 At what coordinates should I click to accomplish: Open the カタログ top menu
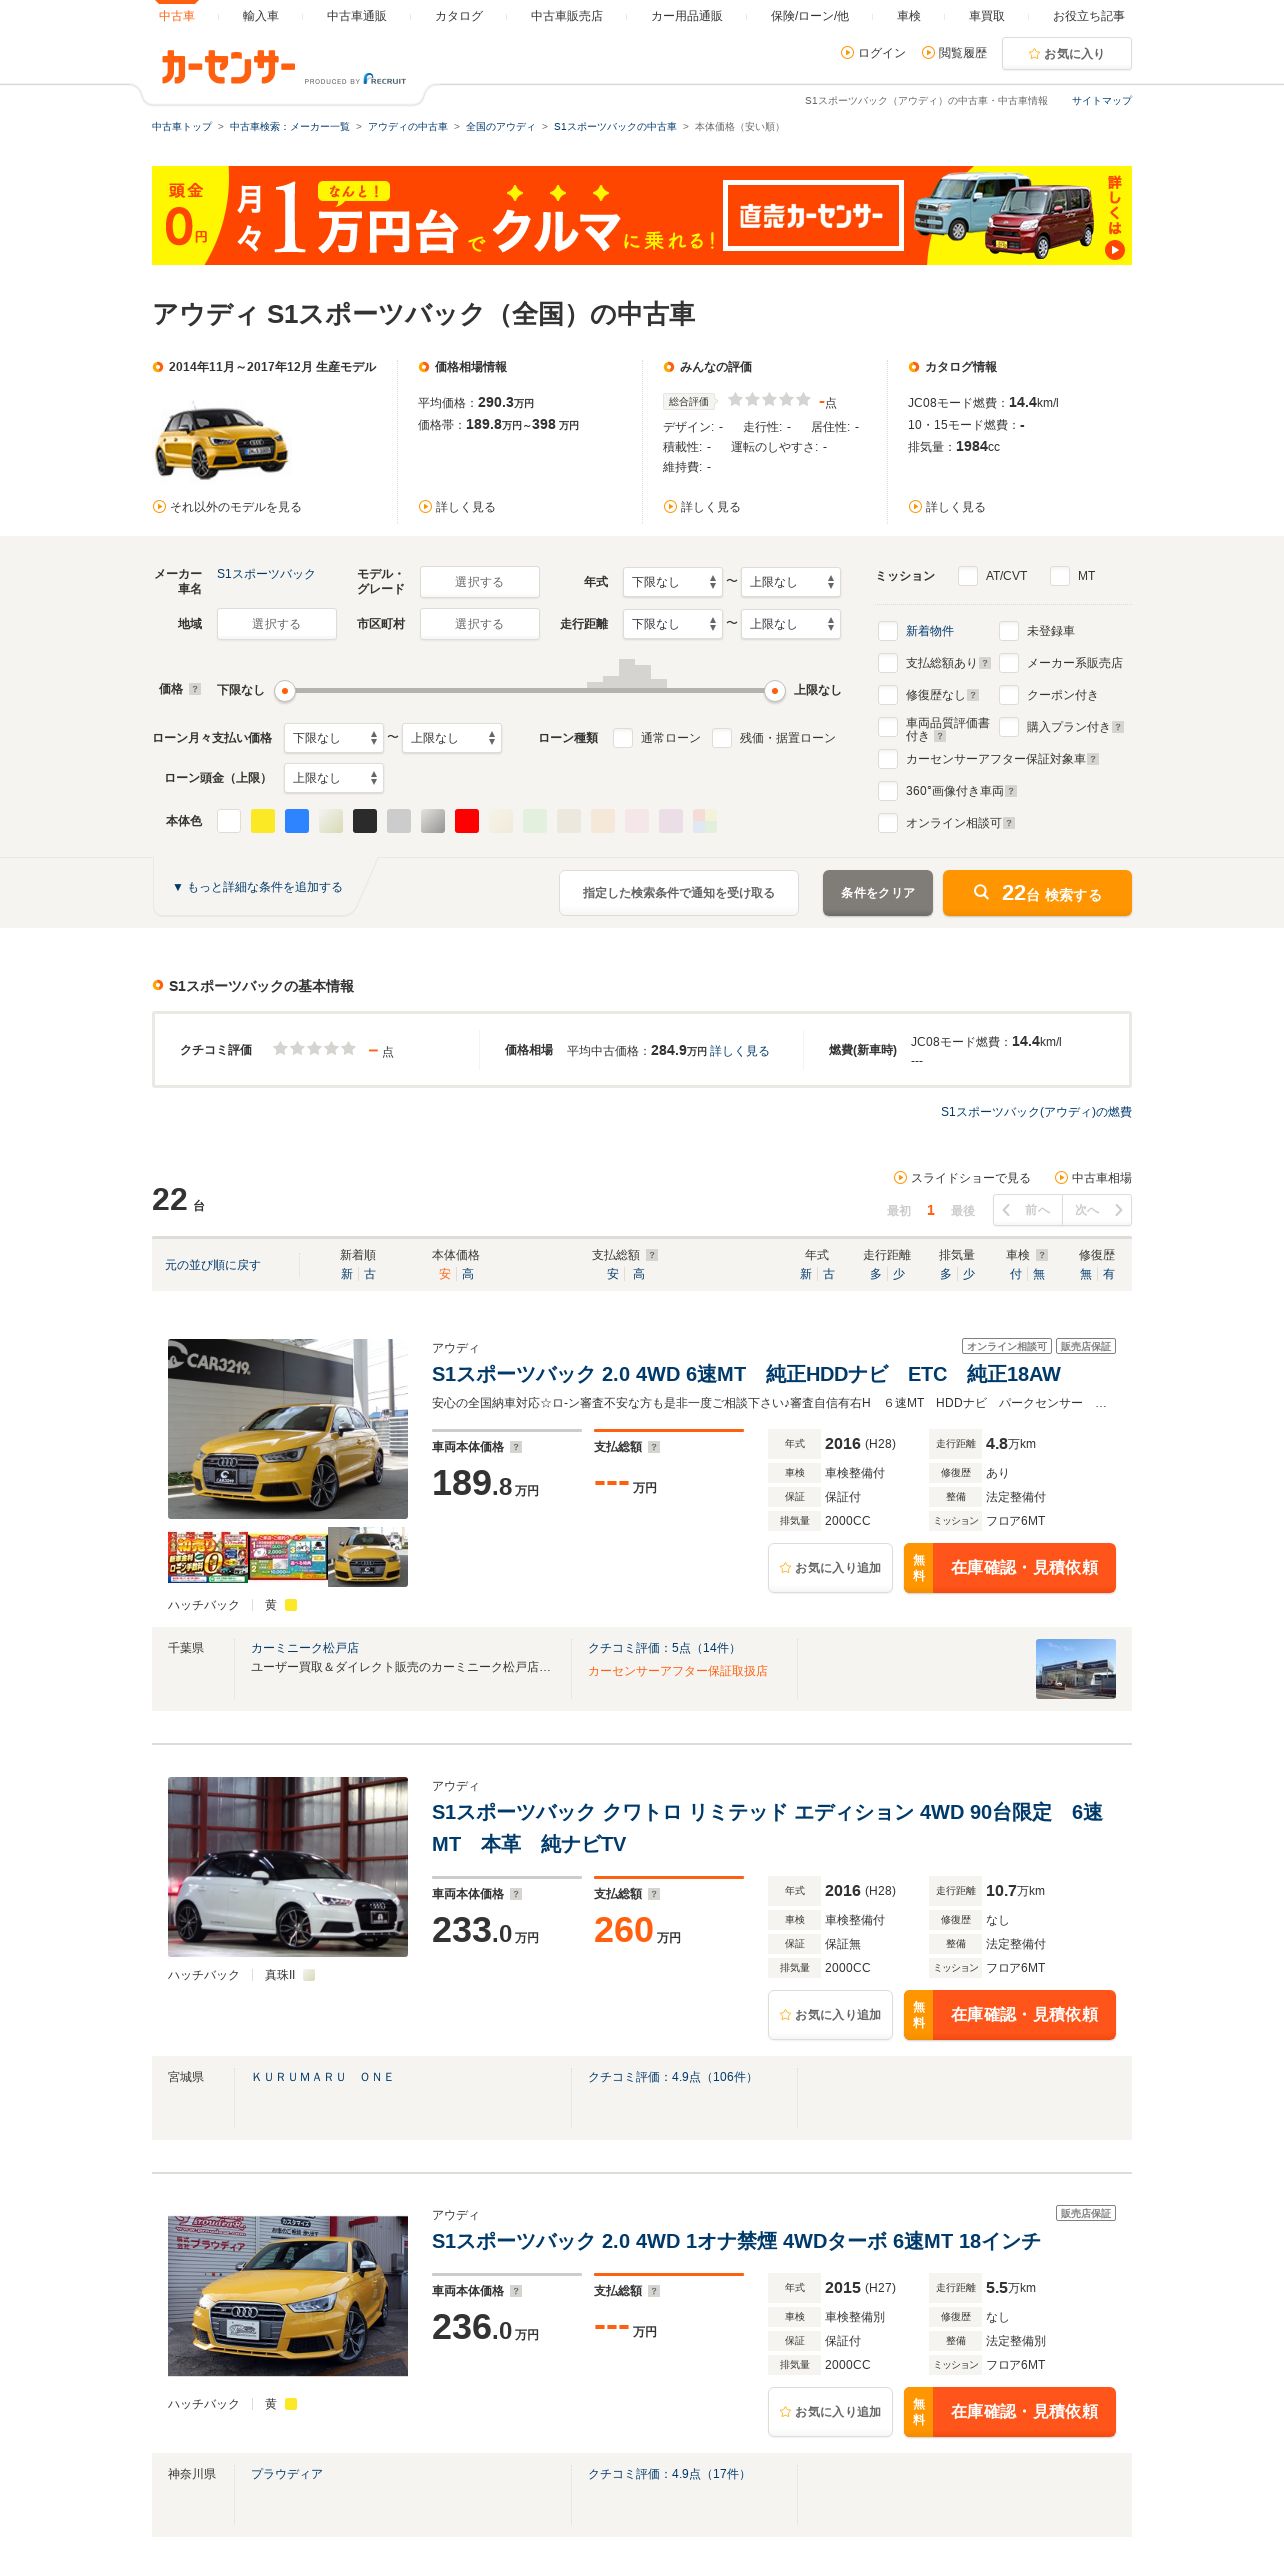coord(459,16)
